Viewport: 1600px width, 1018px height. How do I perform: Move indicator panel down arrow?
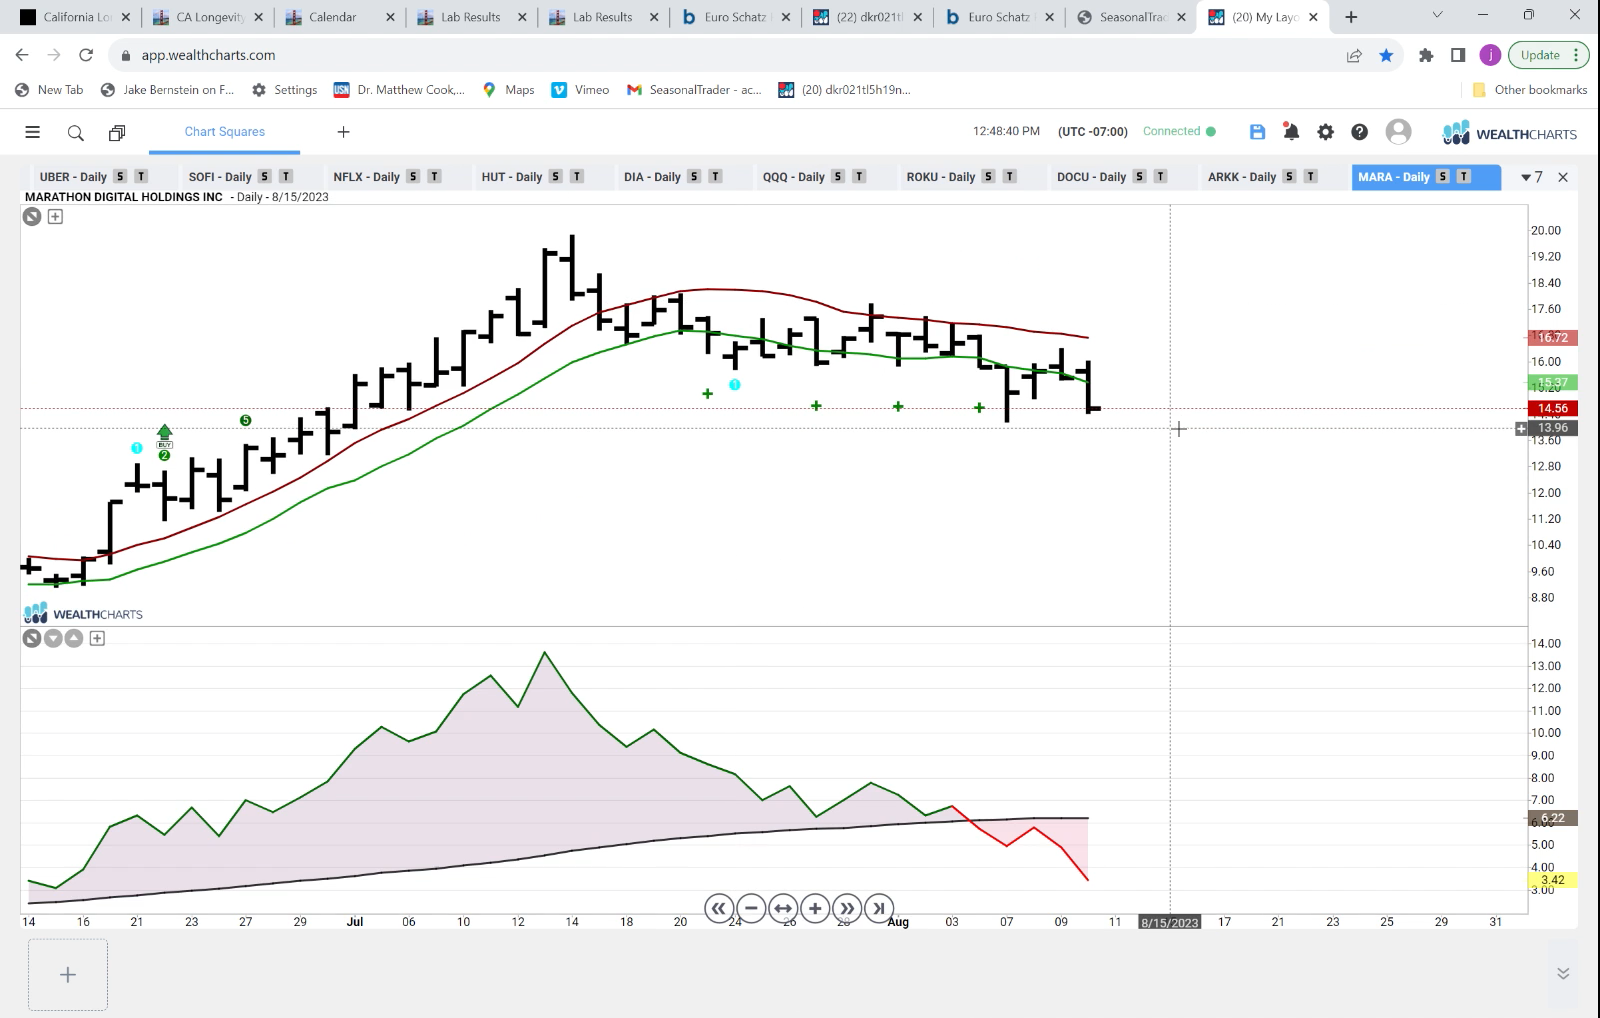[53, 638]
